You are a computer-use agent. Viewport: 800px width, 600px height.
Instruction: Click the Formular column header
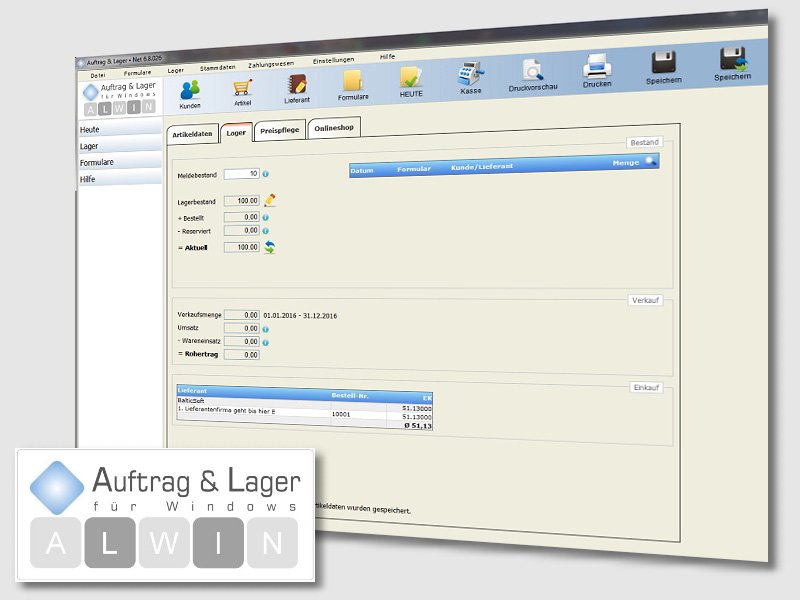coord(414,169)
